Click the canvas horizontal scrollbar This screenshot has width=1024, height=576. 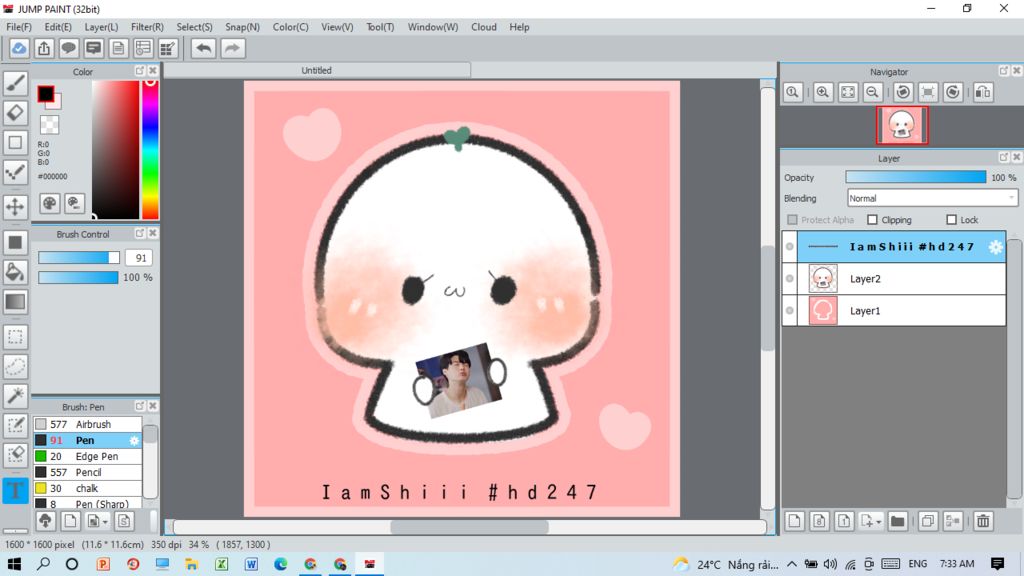(x=469, y=527)
